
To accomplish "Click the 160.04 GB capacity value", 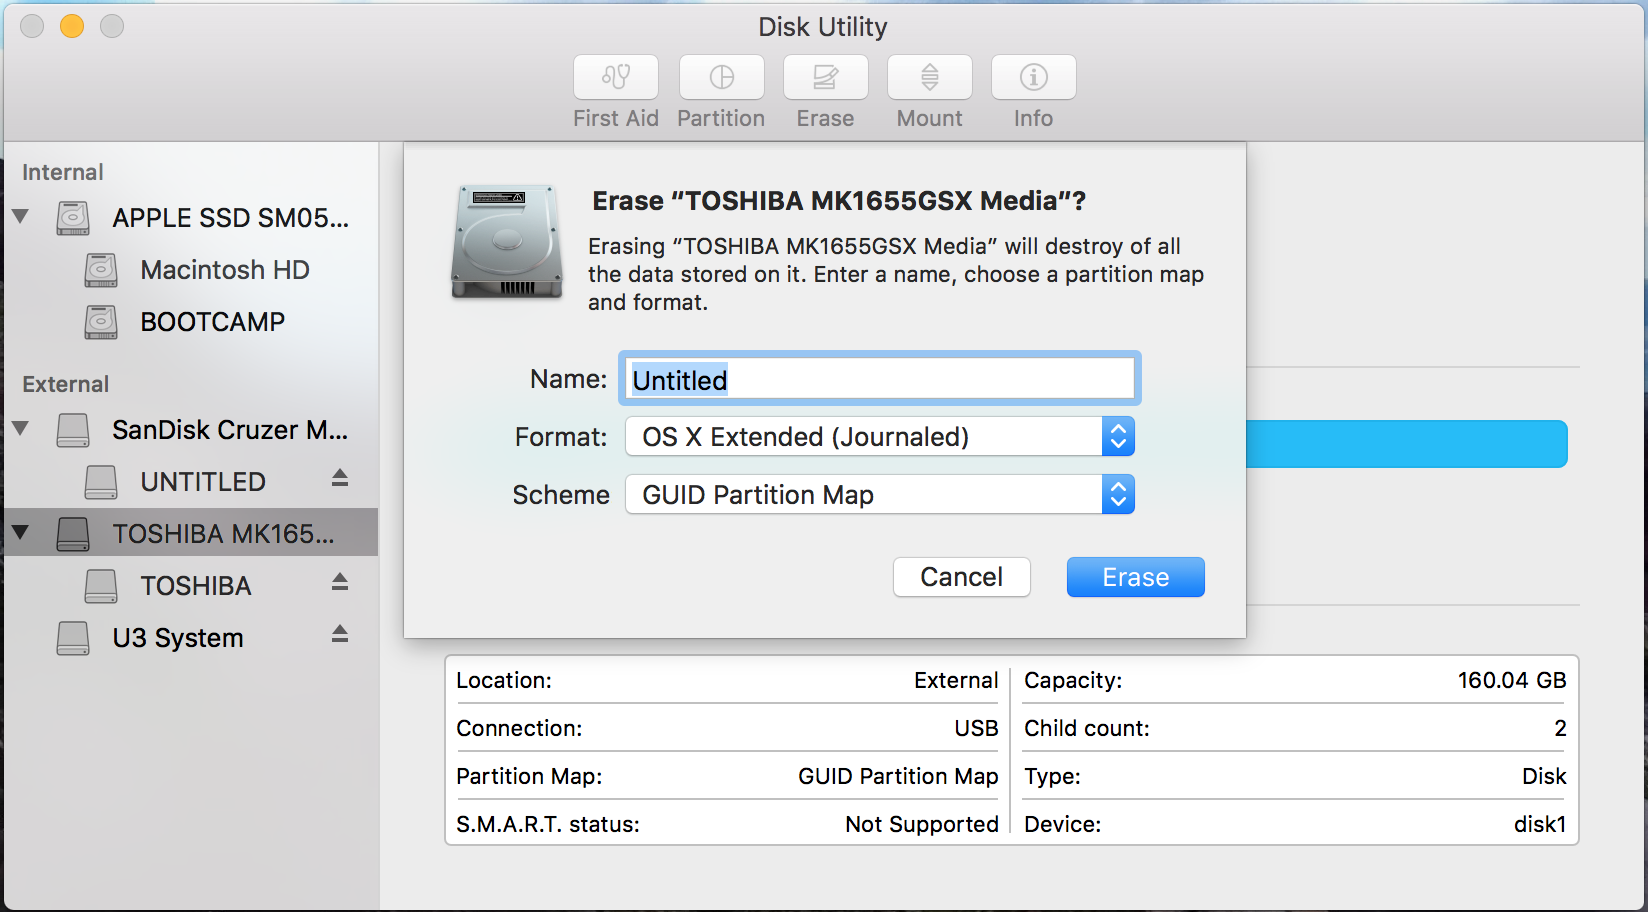I will [1512, 680].
